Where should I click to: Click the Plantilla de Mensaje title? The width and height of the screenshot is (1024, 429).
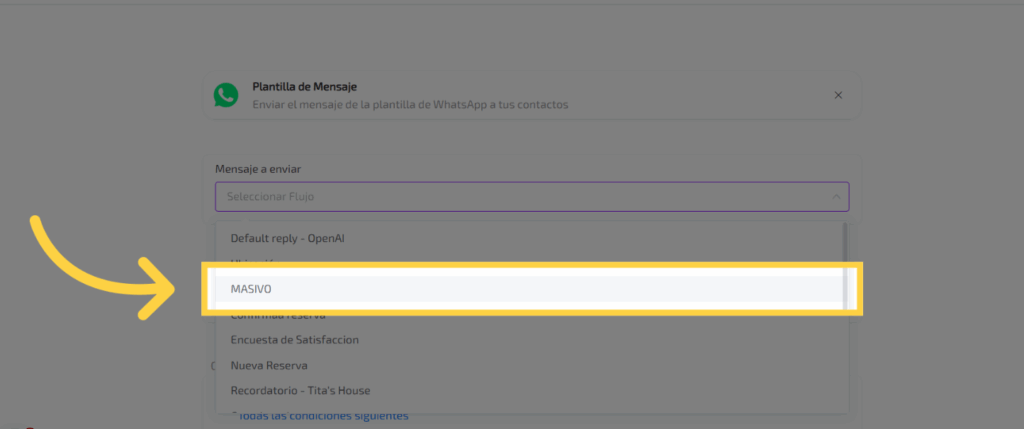(x=305, y=87)
